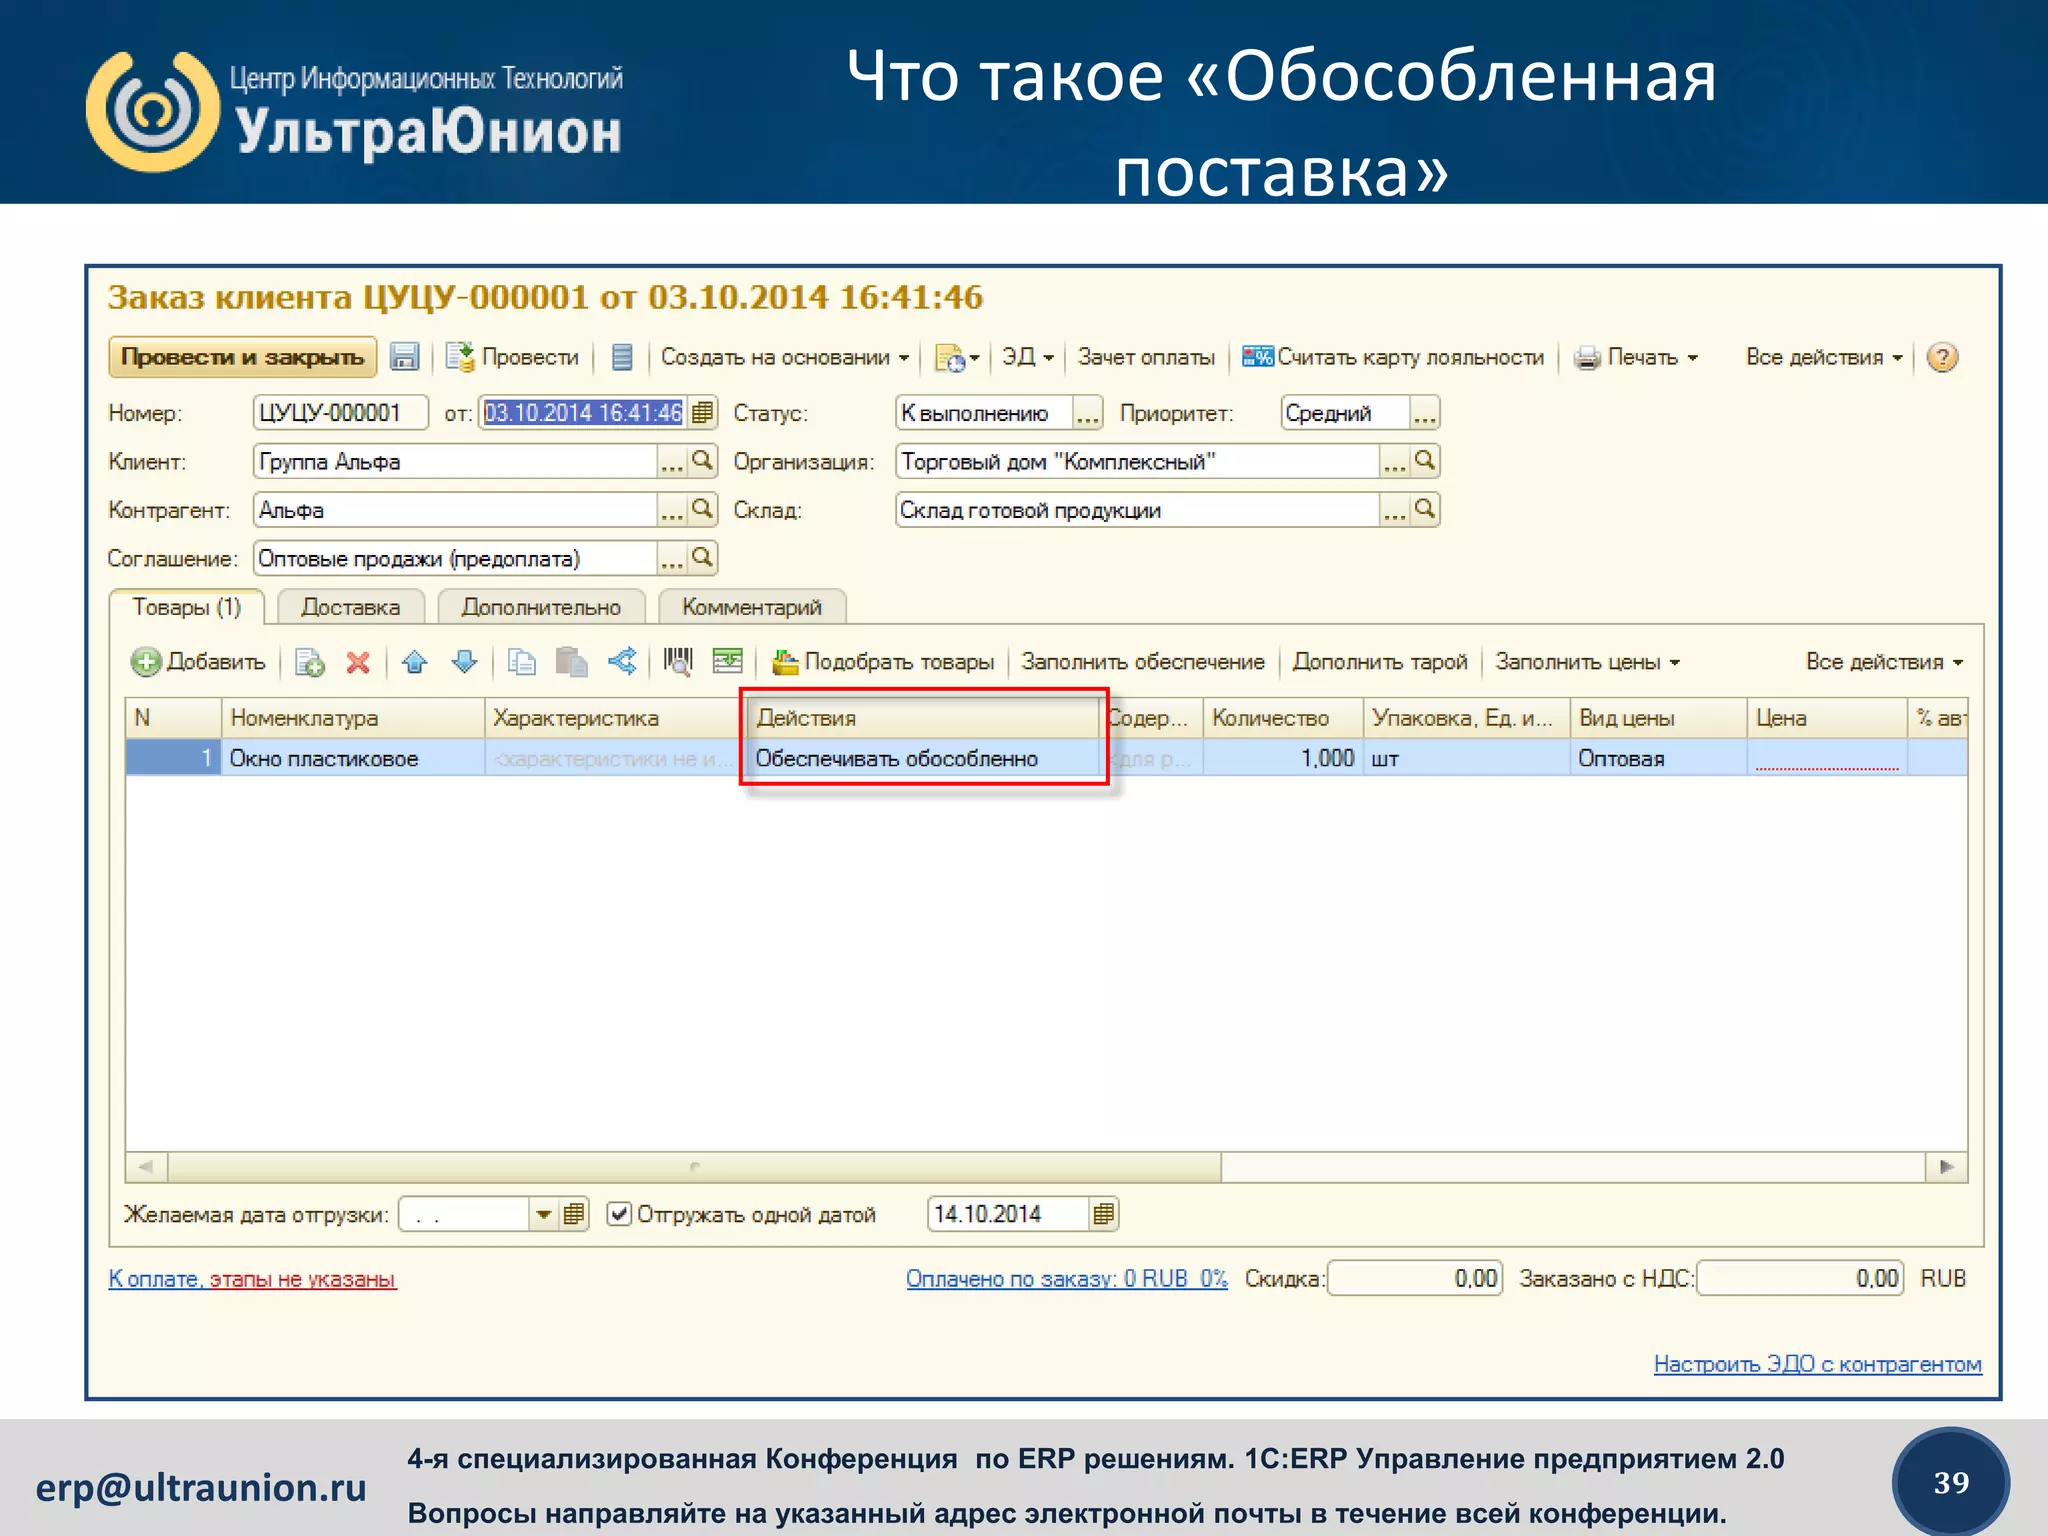Click the copy rows to clipboard icon
Image resolution: width=2048 pixels, height=1536 pixels.
click(x=522, y=662)
